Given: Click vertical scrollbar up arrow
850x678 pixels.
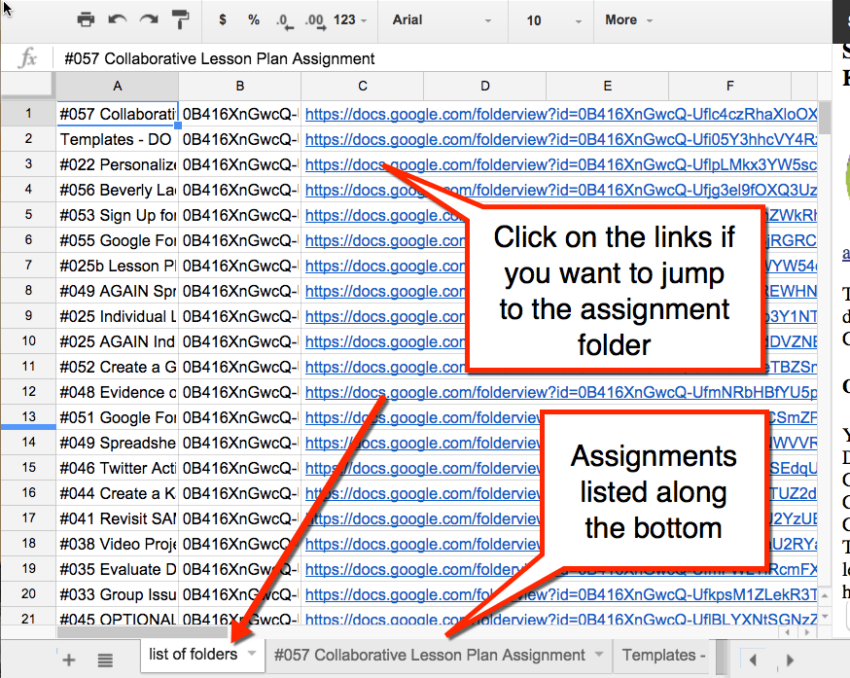Looking at the screenshot, I should 825,596.
